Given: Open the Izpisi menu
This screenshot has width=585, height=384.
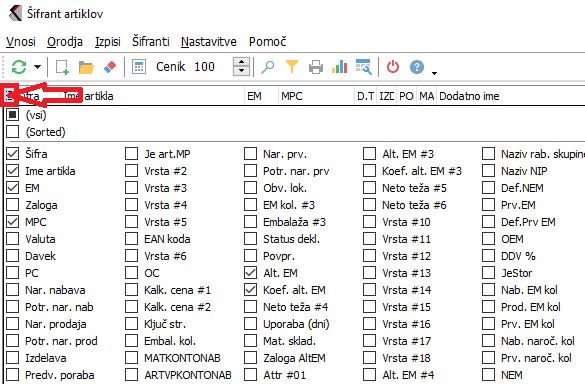Looking at the screenshot, I should [x=108, y=41].
